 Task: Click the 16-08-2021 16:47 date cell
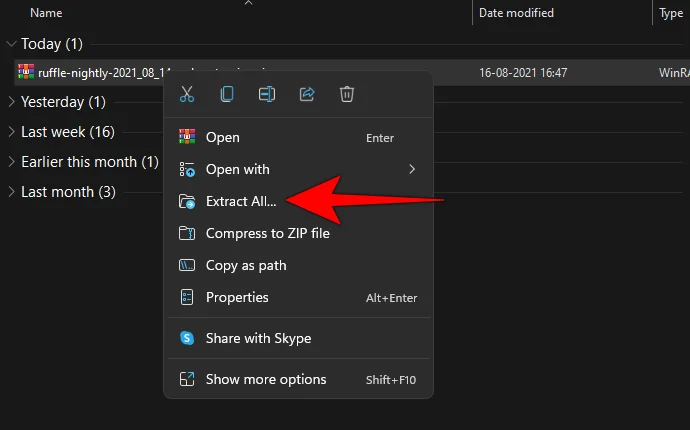[x=523, y=73]
